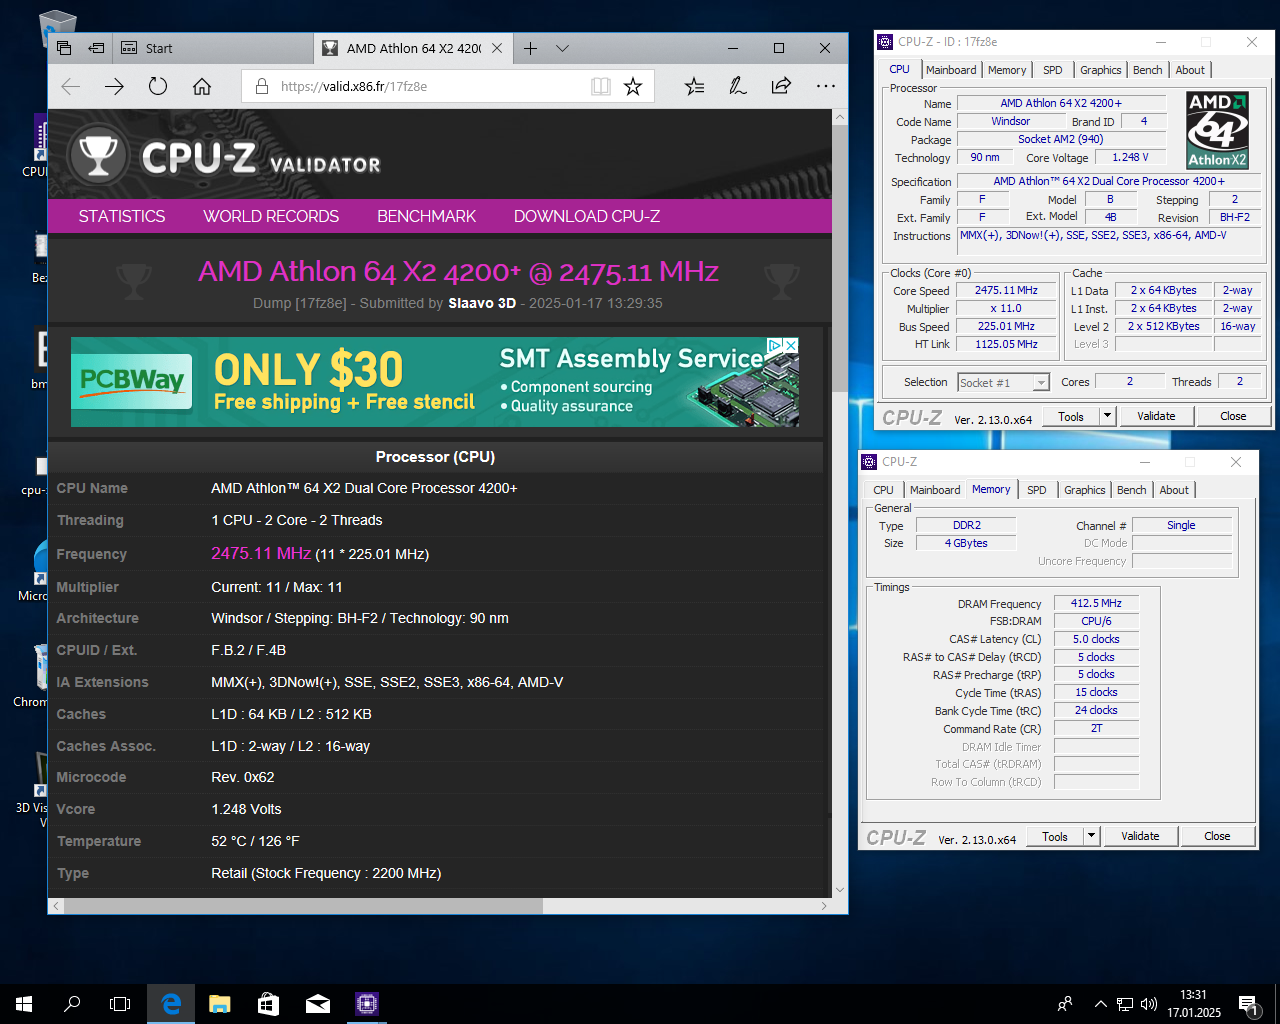Select SPD tab in upper CPU-Z window
Viewport: 1280px width, 1024px height.
click(x=1053, y=70)
